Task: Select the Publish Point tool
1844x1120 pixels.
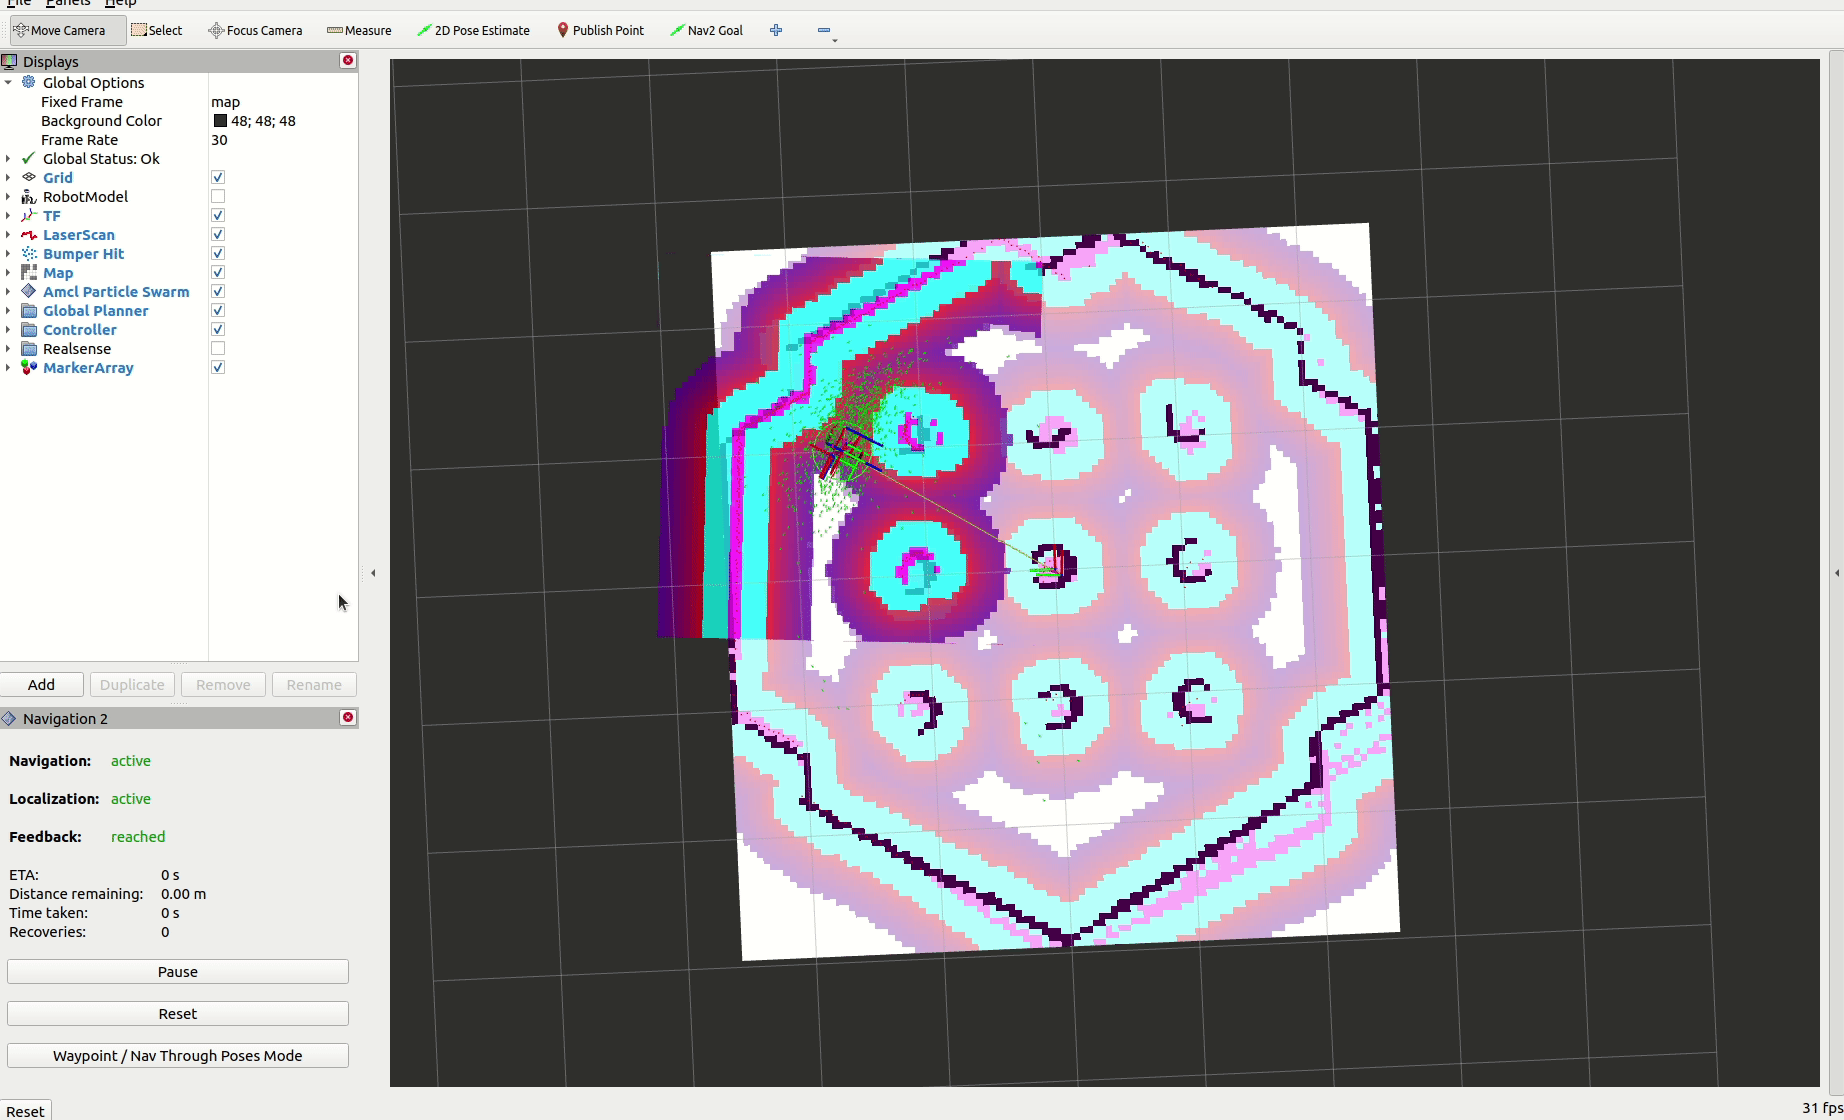Action: (600, 30)
